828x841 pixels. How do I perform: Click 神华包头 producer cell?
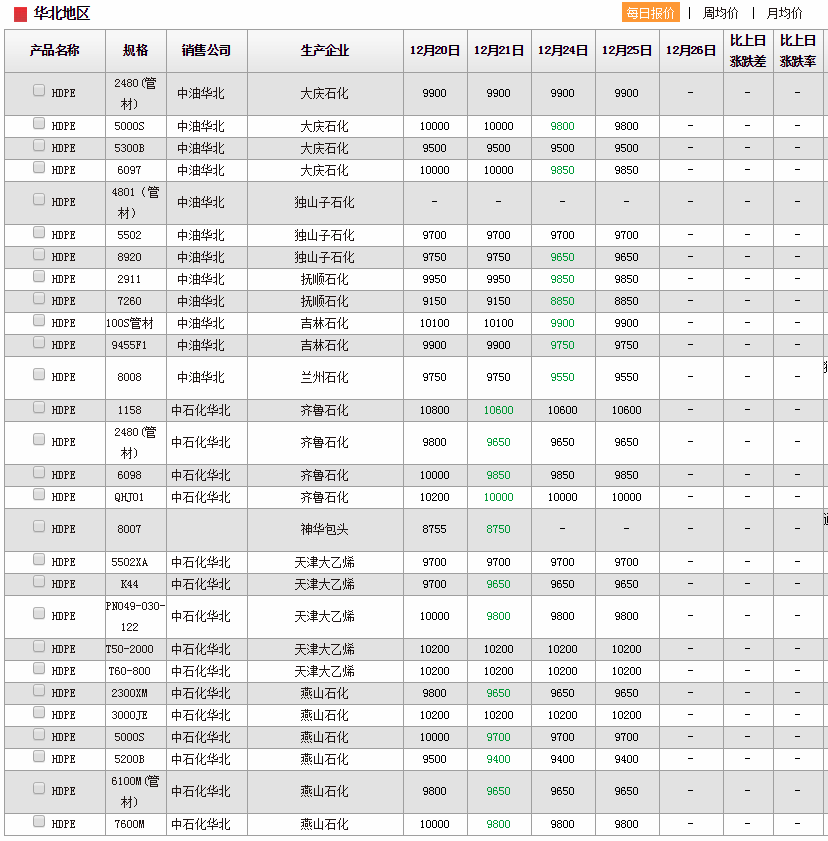click(324, 529)
